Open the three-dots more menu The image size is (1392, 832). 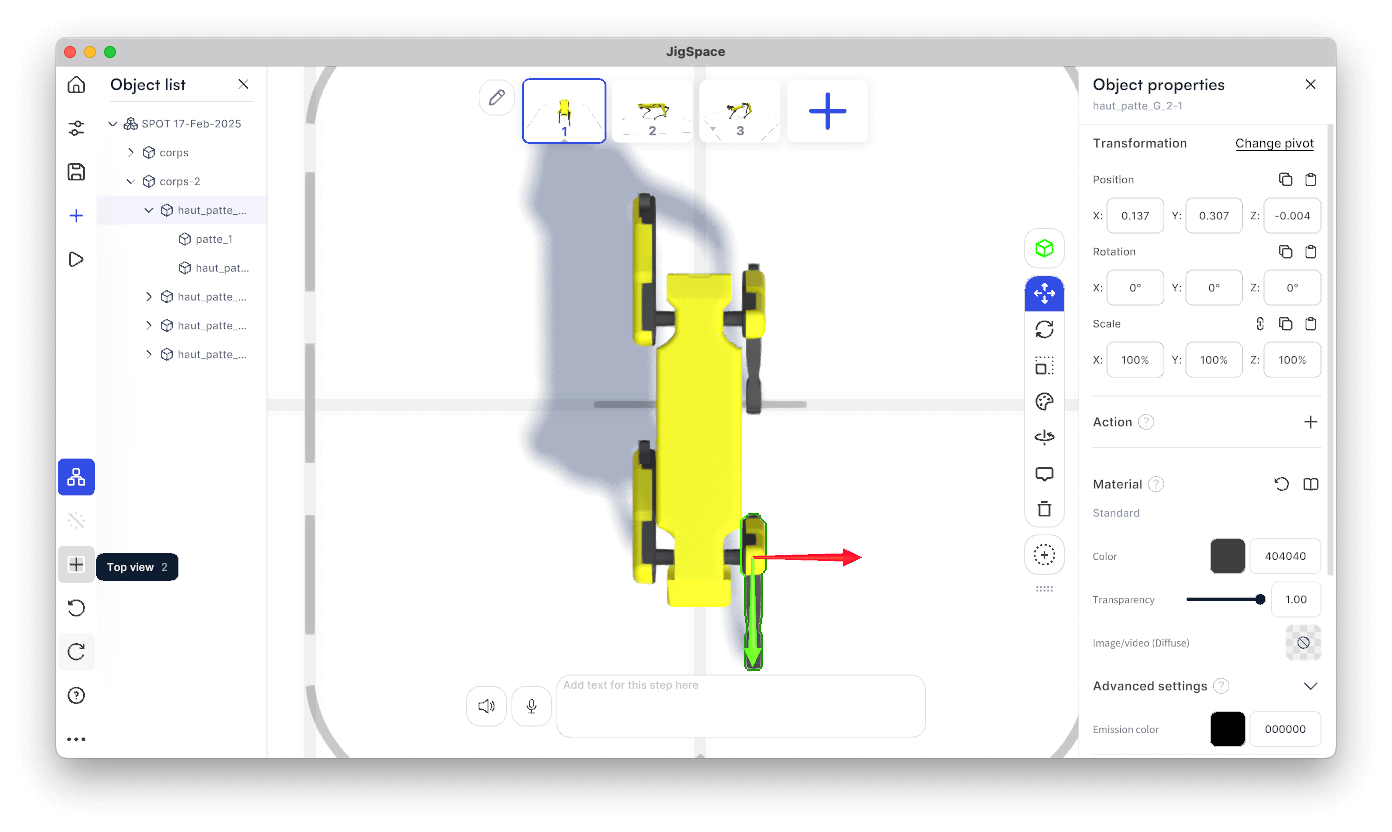click(76, 740)
